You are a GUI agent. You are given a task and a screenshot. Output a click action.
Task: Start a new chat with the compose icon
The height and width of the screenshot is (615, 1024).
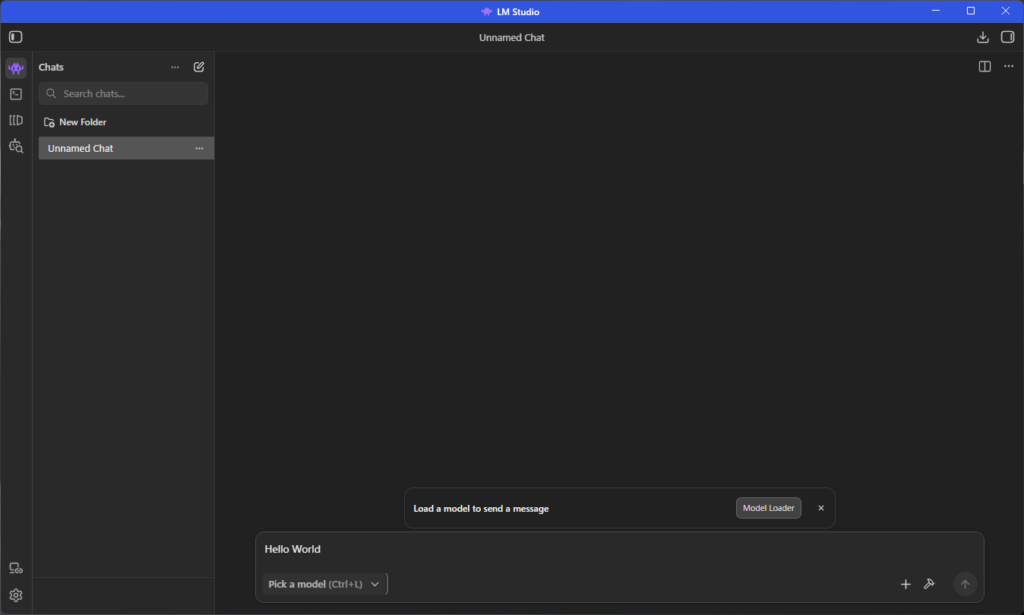tap(199, 67)
